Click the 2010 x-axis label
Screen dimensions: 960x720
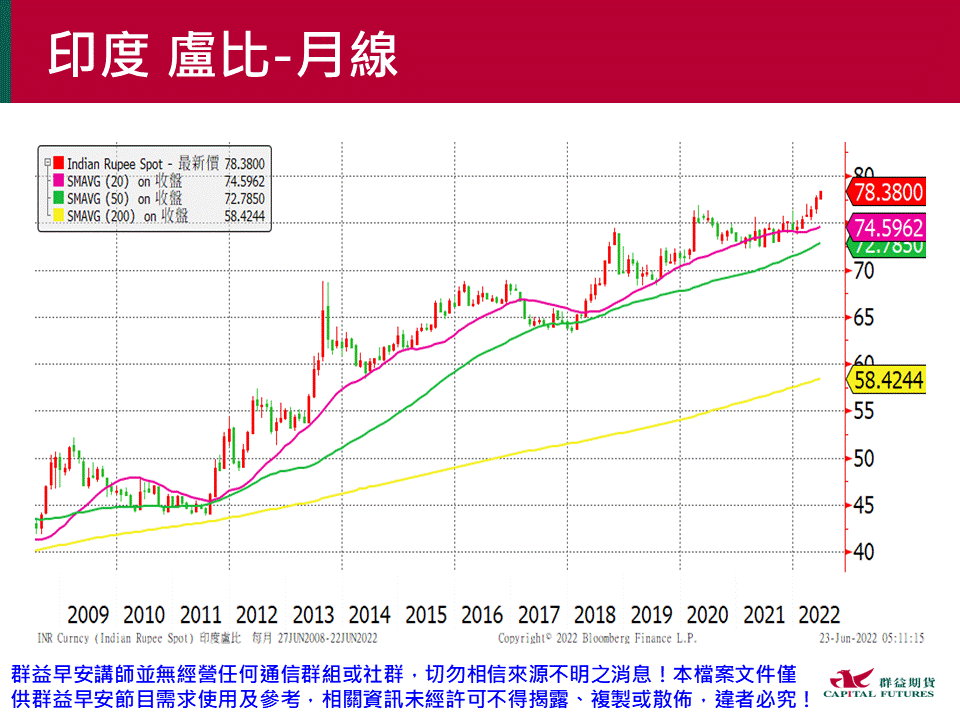pyautogui.click(x=144, y=615)
